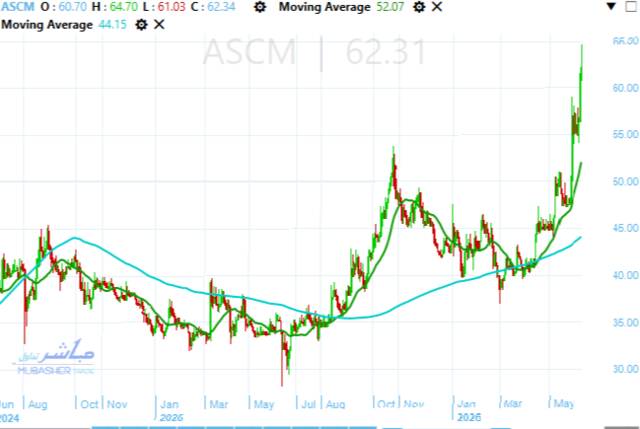Image resolution: width=640 pixels, height=429 pixels.
Task: Remove the Moving Average 52.07 indicator
Action: 437,7
